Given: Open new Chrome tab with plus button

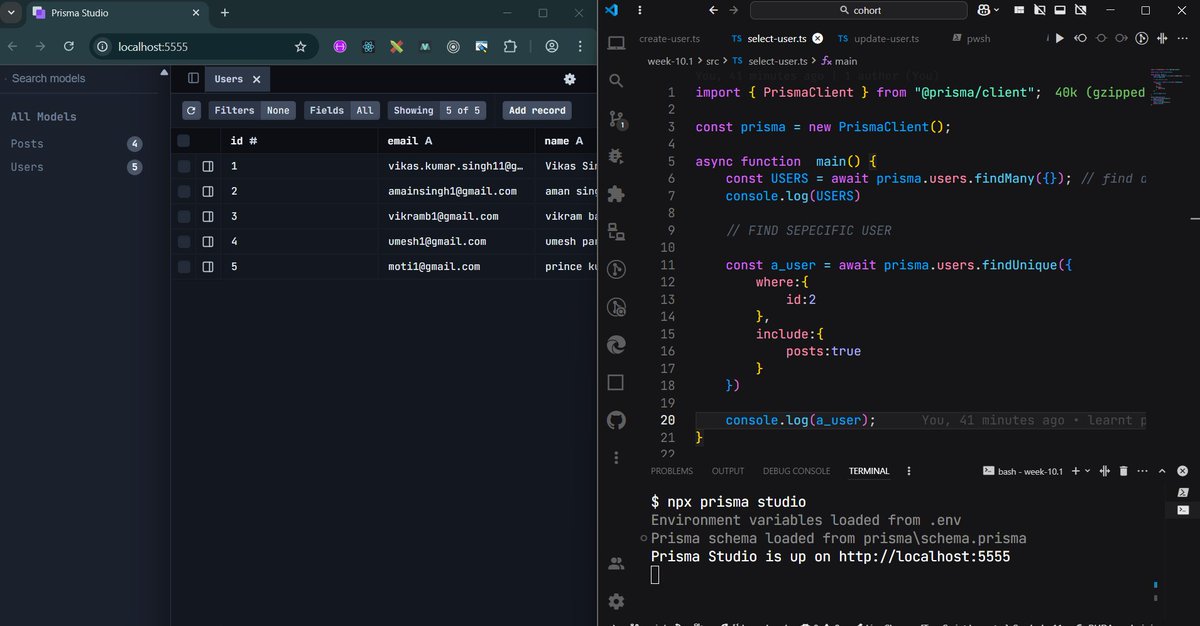Looking at the screenshot, I should [224, 13].
